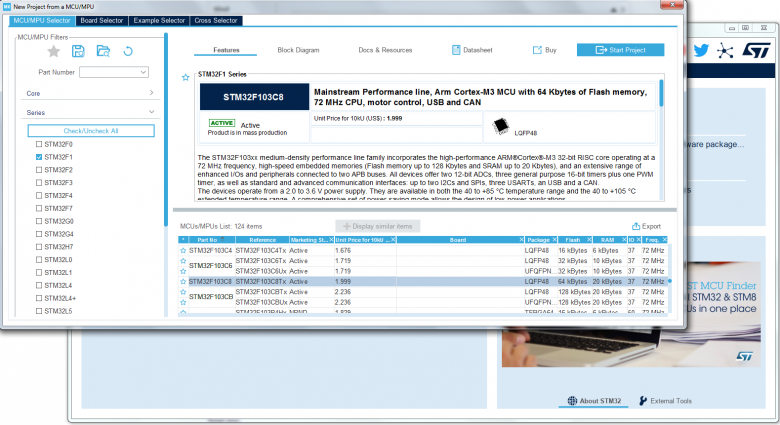This screenshot has height=425, width=780.
Task: Export the MCU list
Action: 646,226
